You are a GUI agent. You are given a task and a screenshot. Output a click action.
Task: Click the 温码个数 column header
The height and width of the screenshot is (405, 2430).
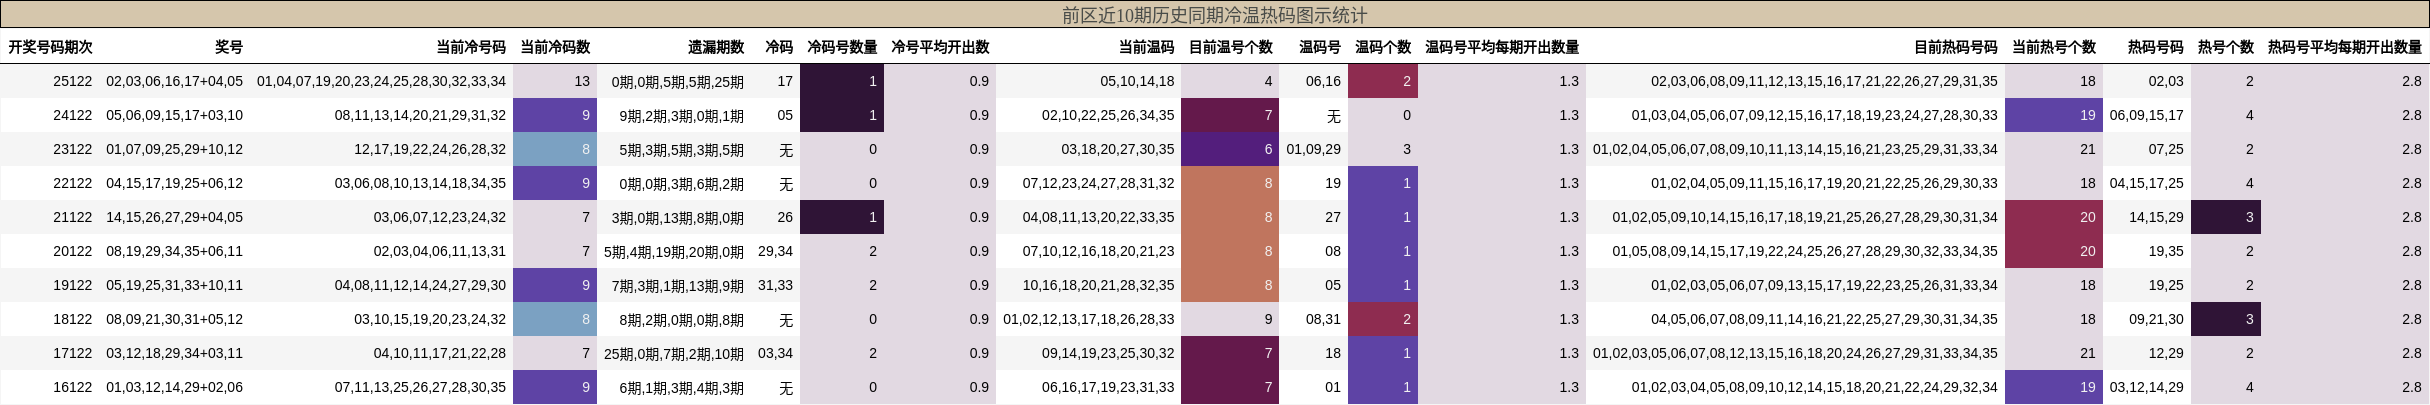point(1383,47)
